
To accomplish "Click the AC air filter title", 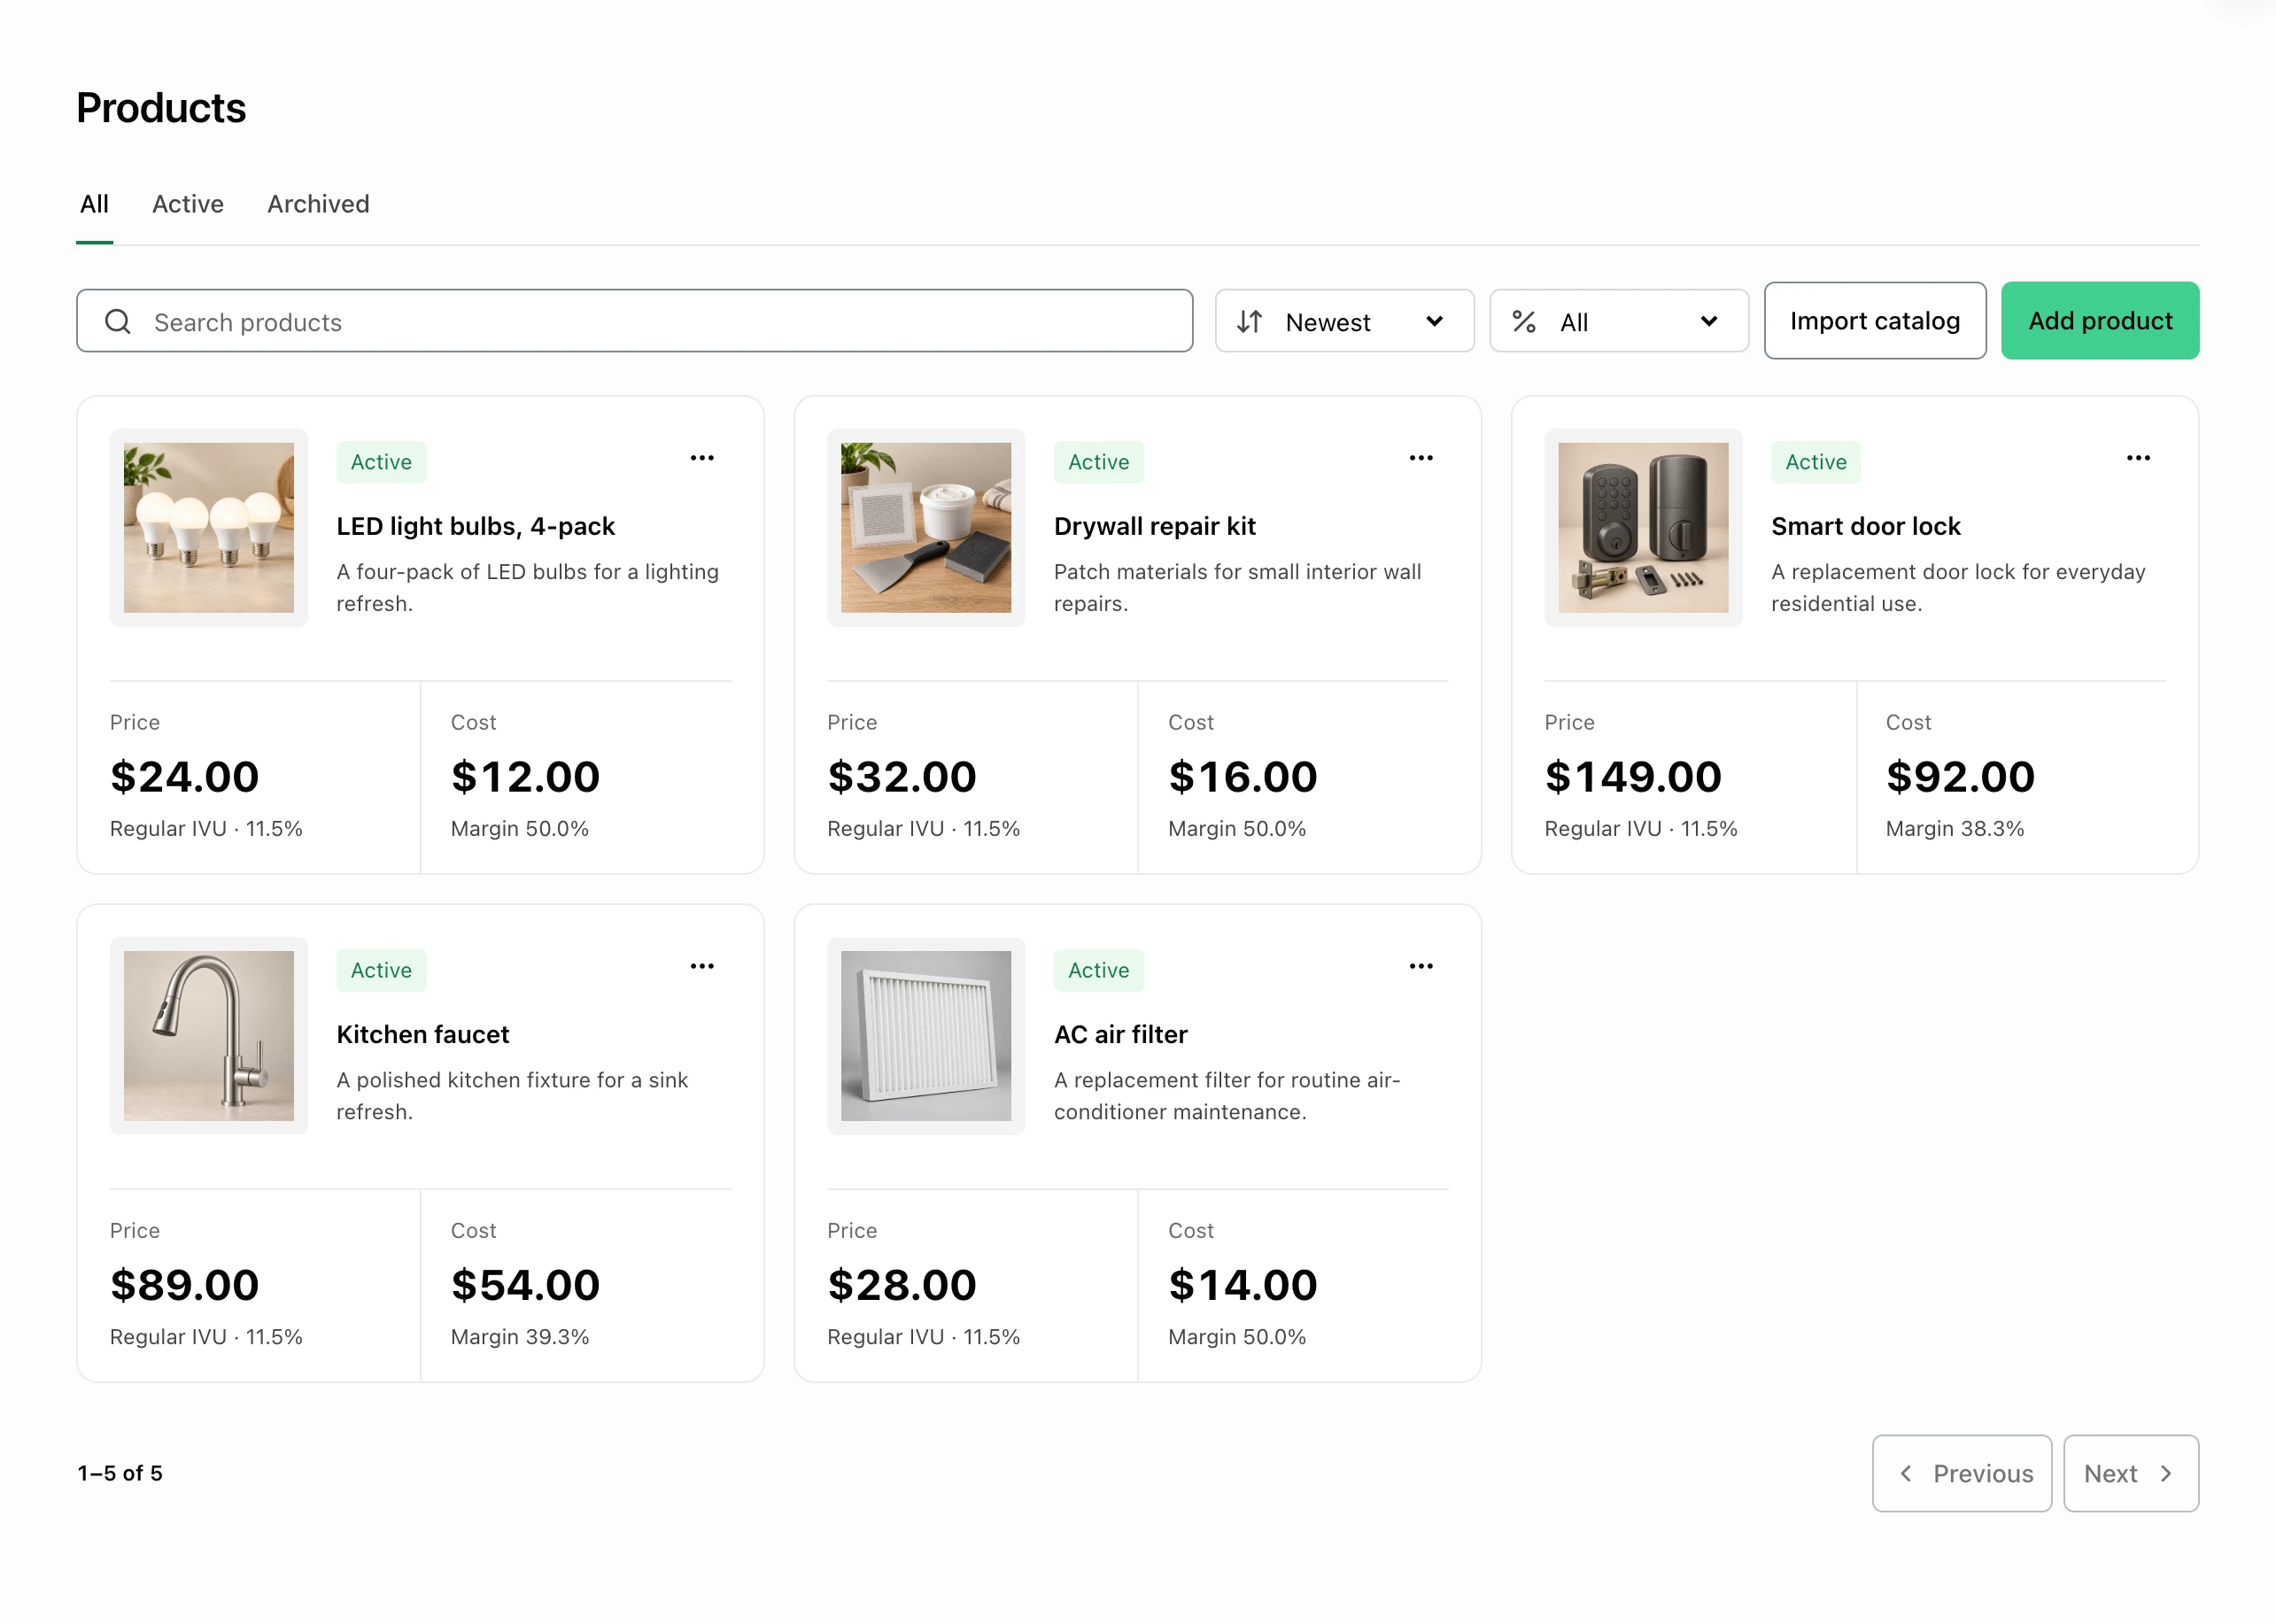I will 1120,1034.
